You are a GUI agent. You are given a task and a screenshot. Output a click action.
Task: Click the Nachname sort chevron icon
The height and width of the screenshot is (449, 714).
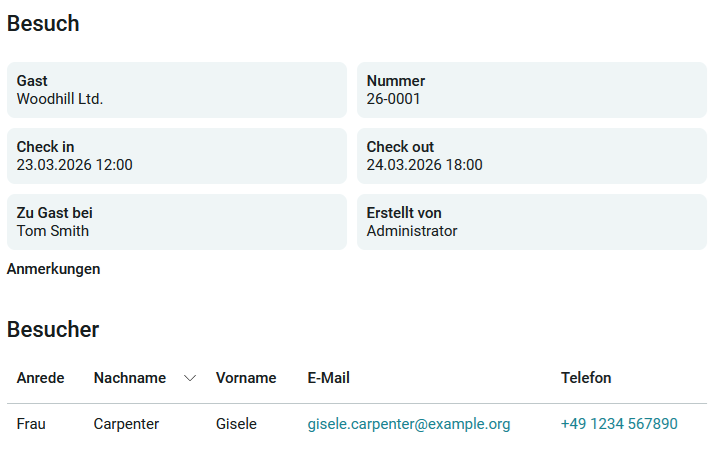[190, 378]
